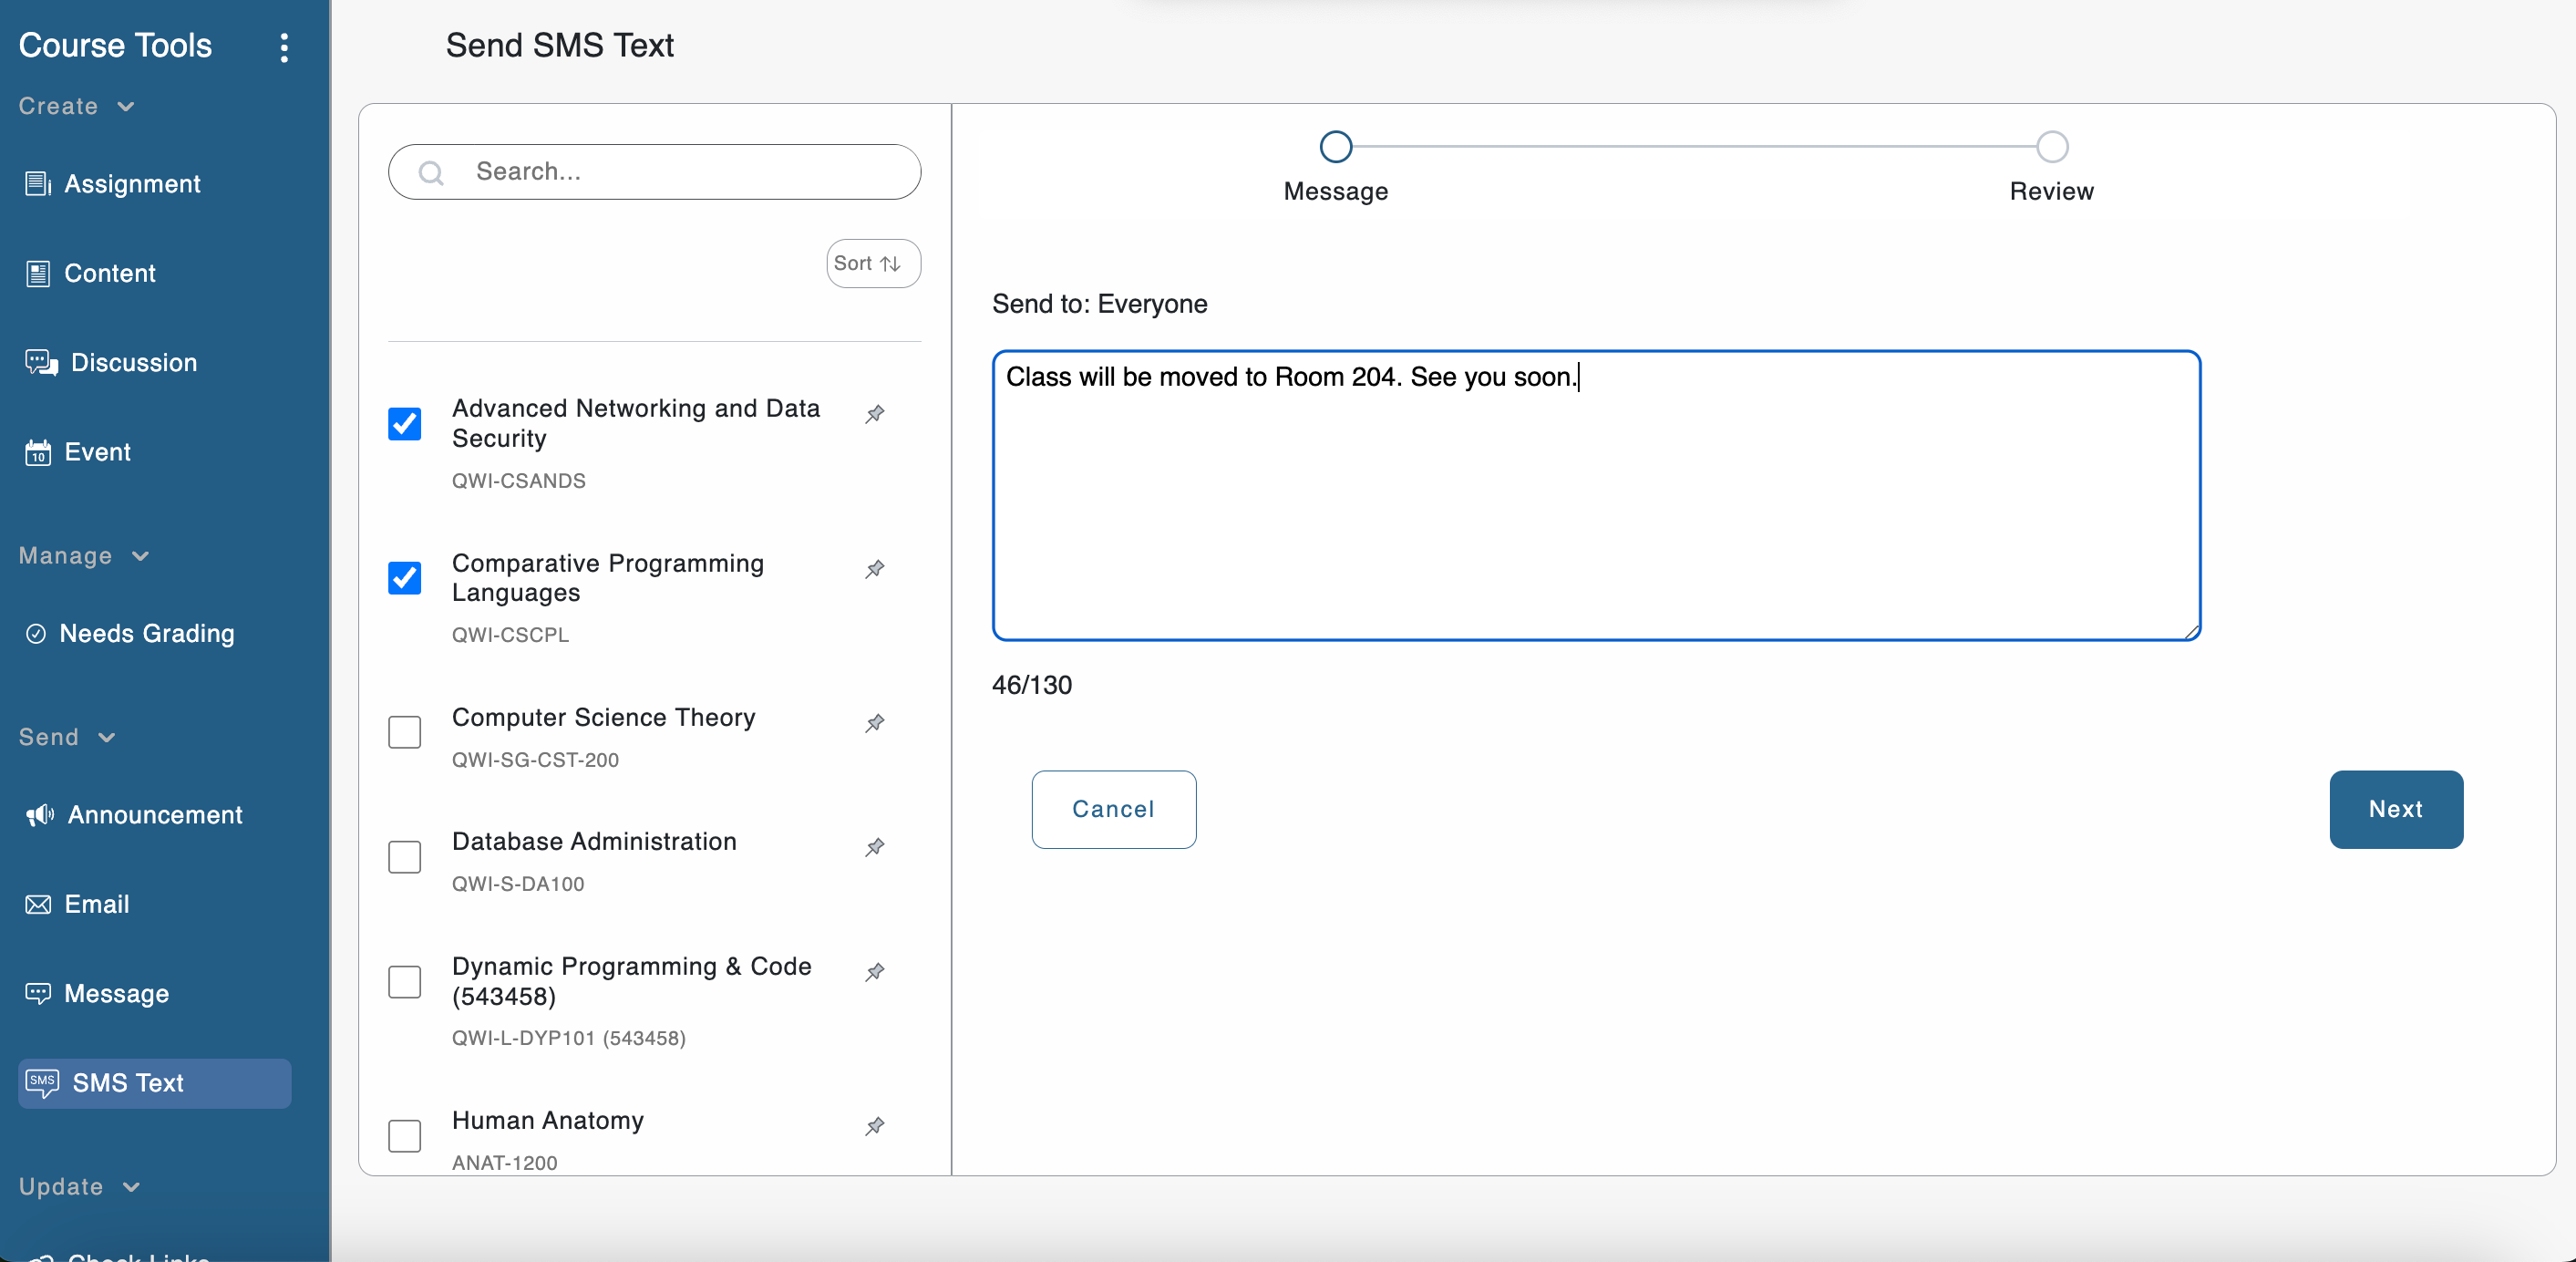Click the Discussion chat icon

41,362
